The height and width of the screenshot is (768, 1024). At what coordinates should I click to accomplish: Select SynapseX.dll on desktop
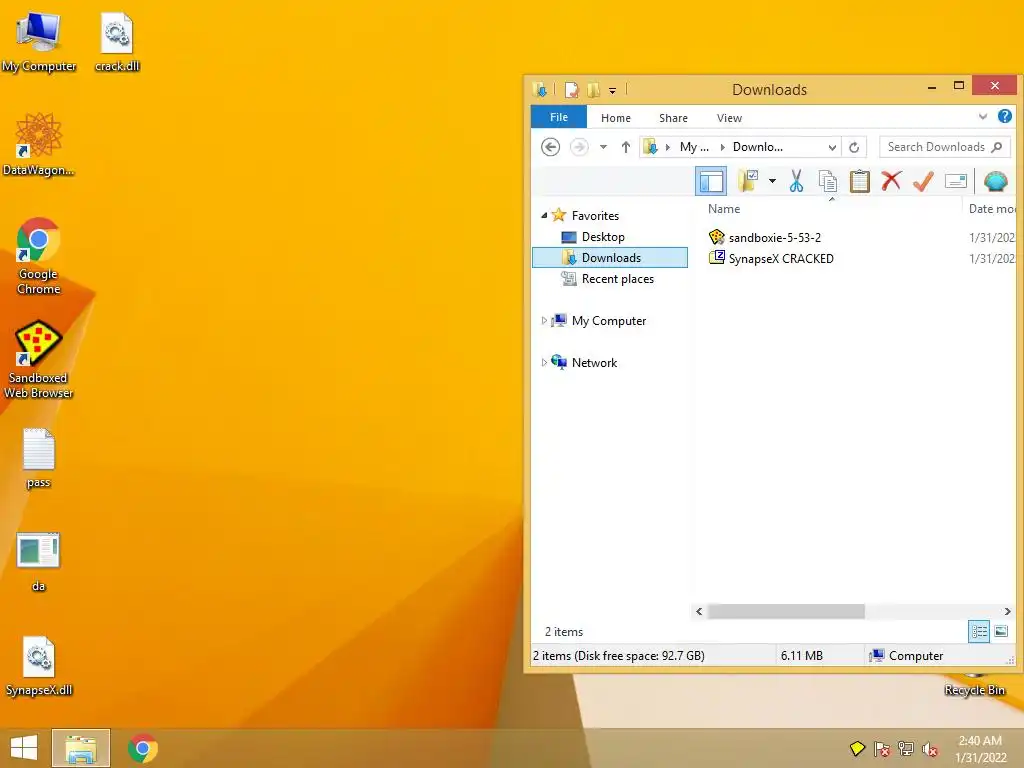(x=39, y=666)
